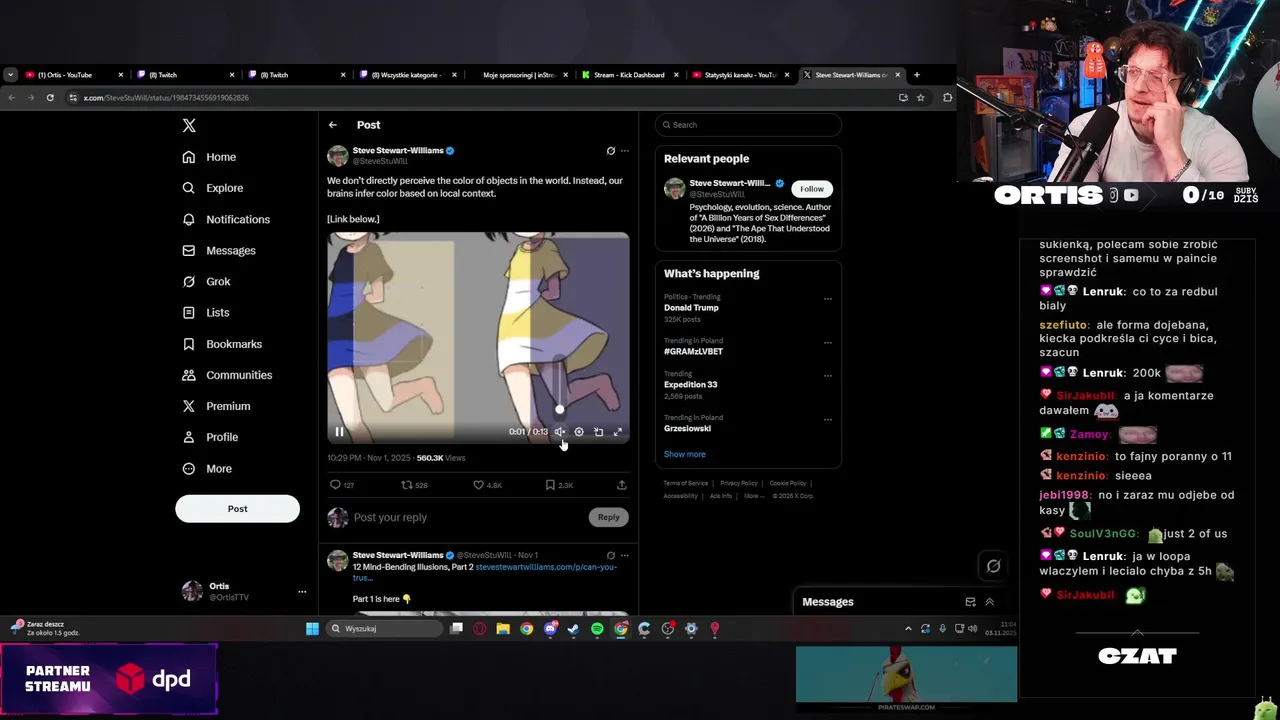Click the white Post button

(x=237, y=508)
